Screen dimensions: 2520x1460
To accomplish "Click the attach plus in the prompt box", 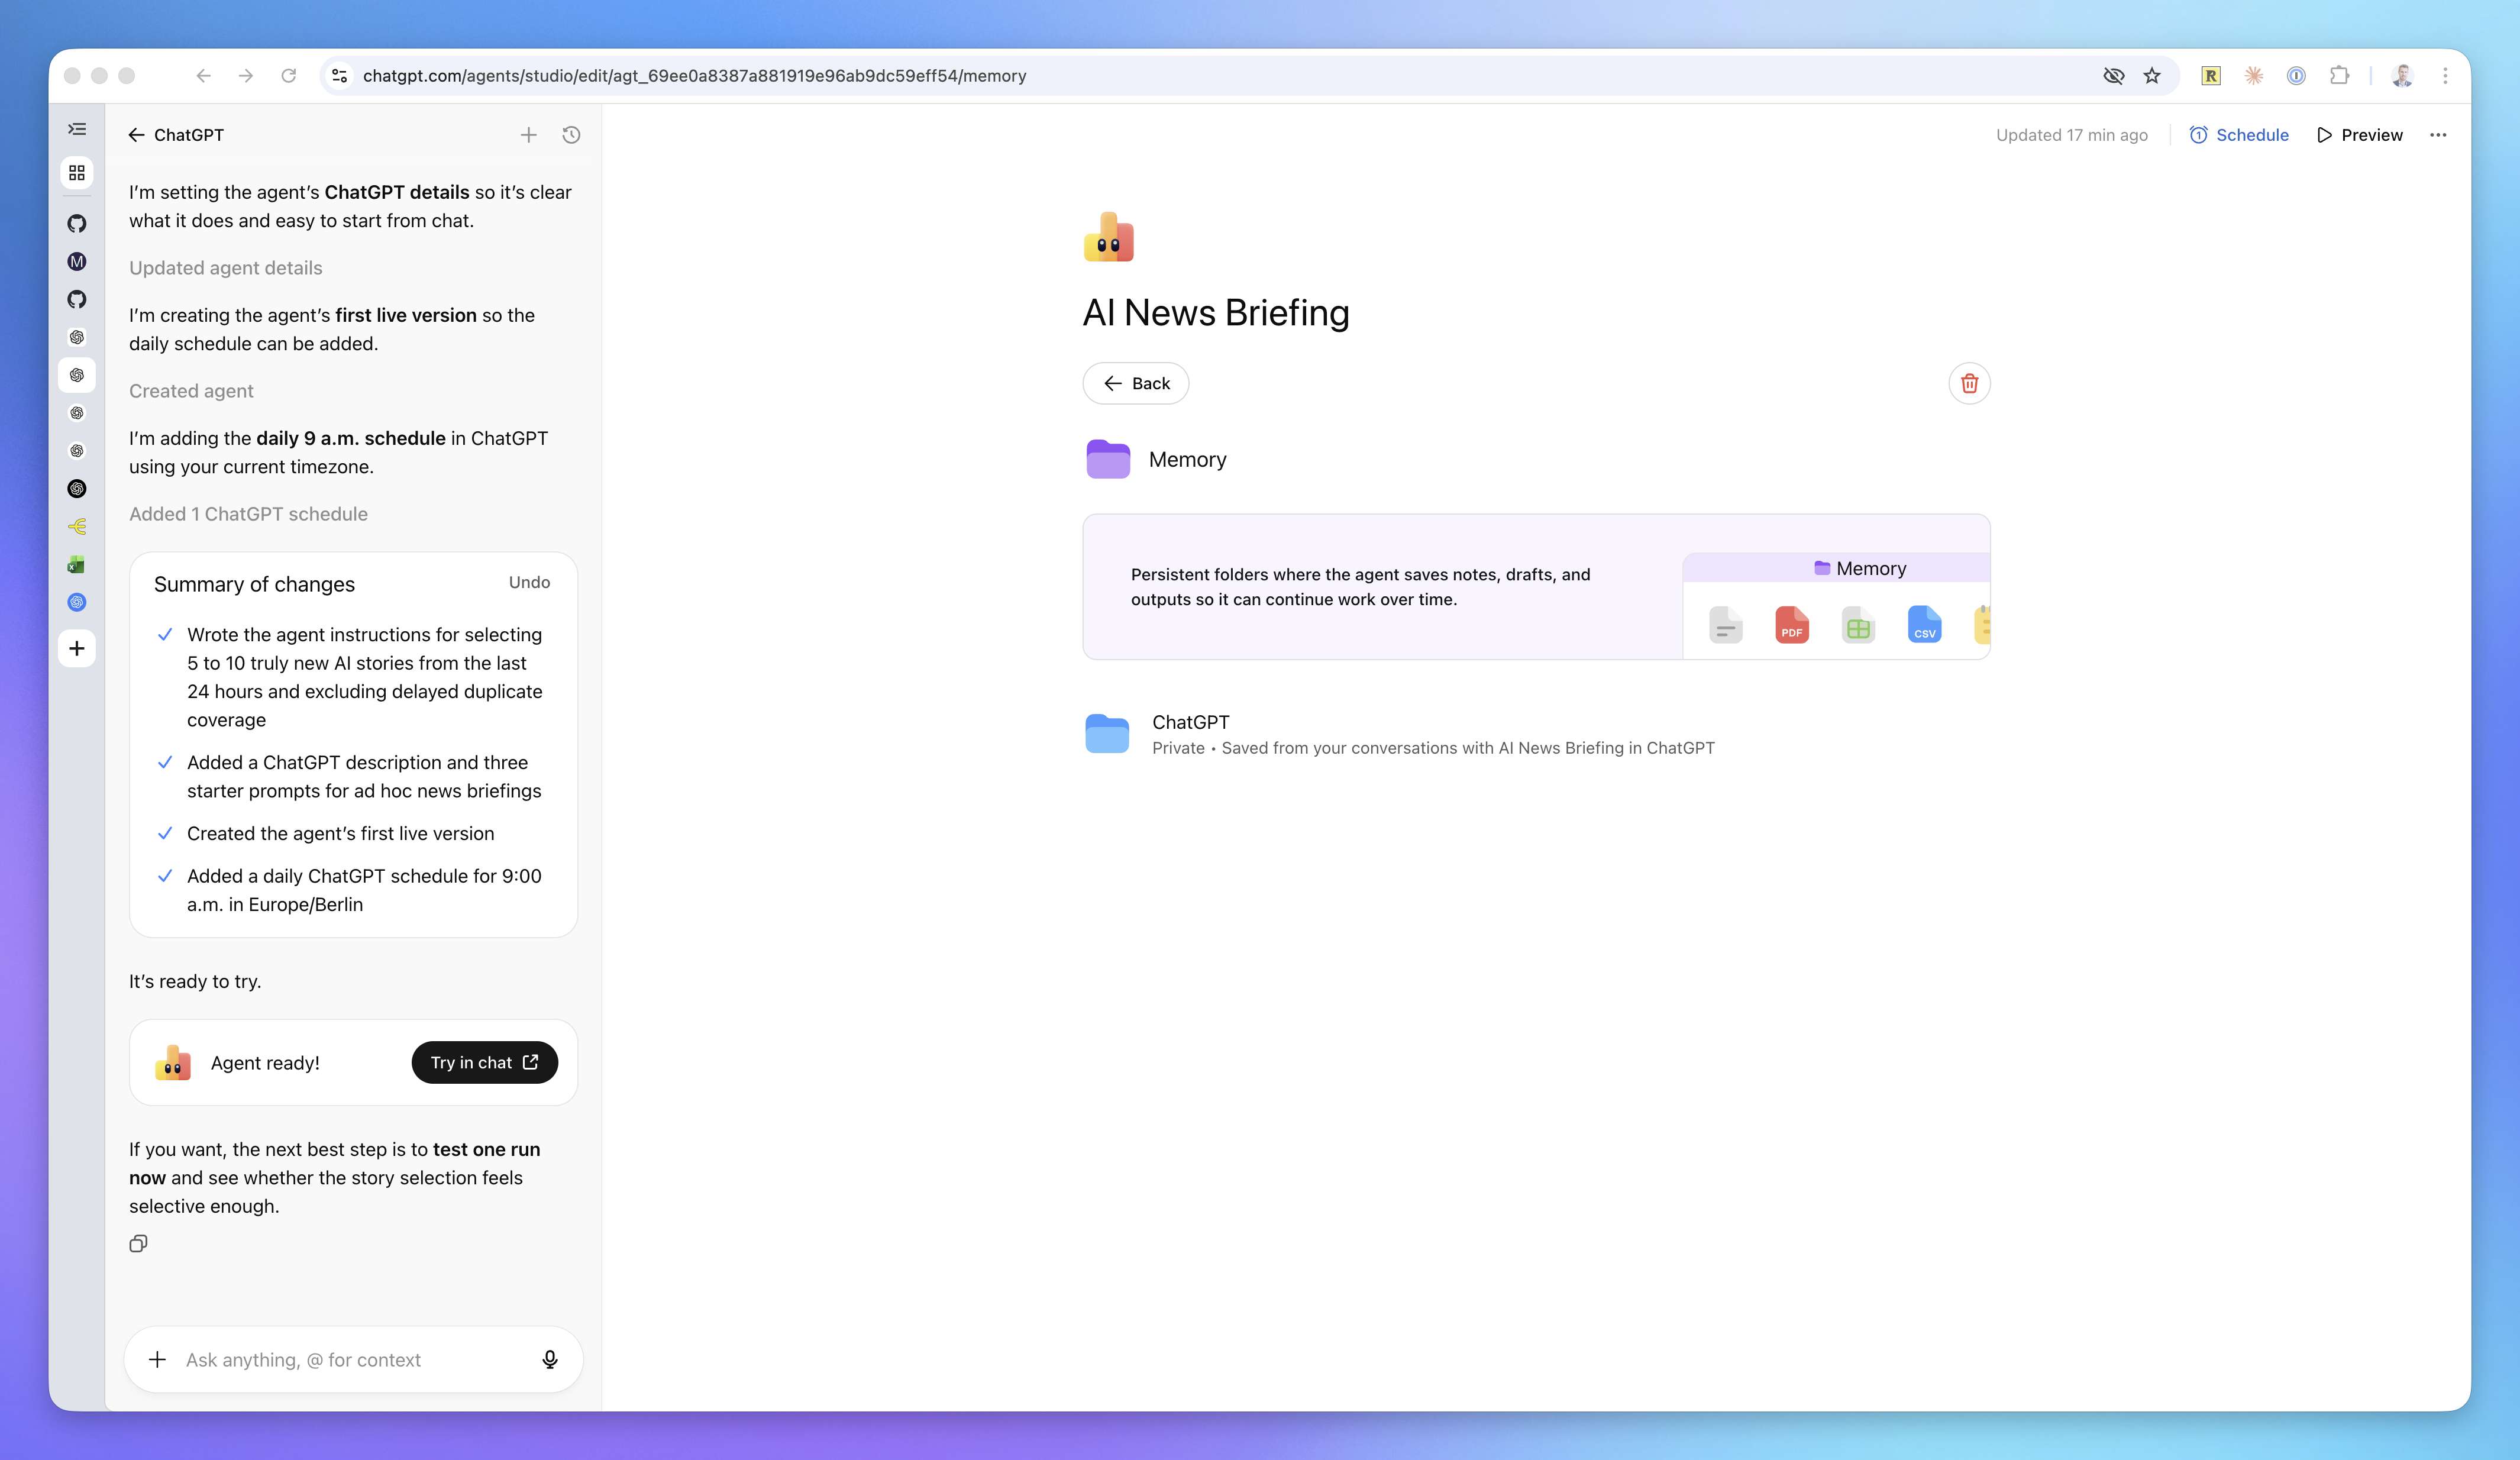I will [157, 1359].
